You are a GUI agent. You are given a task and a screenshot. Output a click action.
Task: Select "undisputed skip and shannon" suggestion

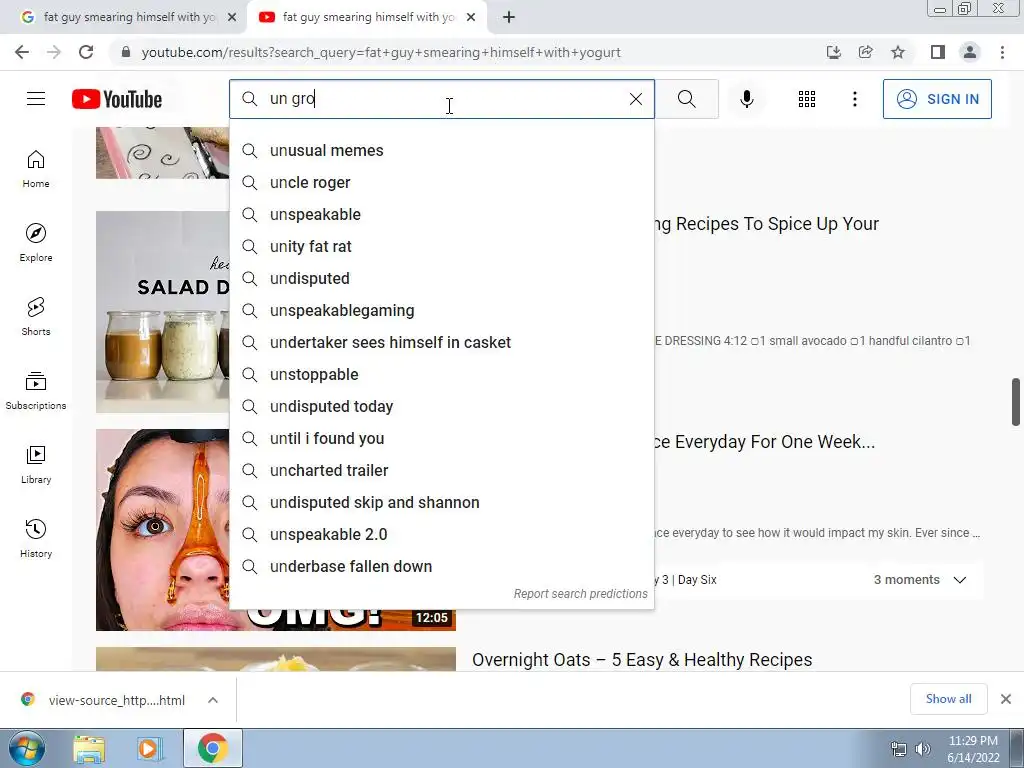pyautogui.click(x=441, y=502)
